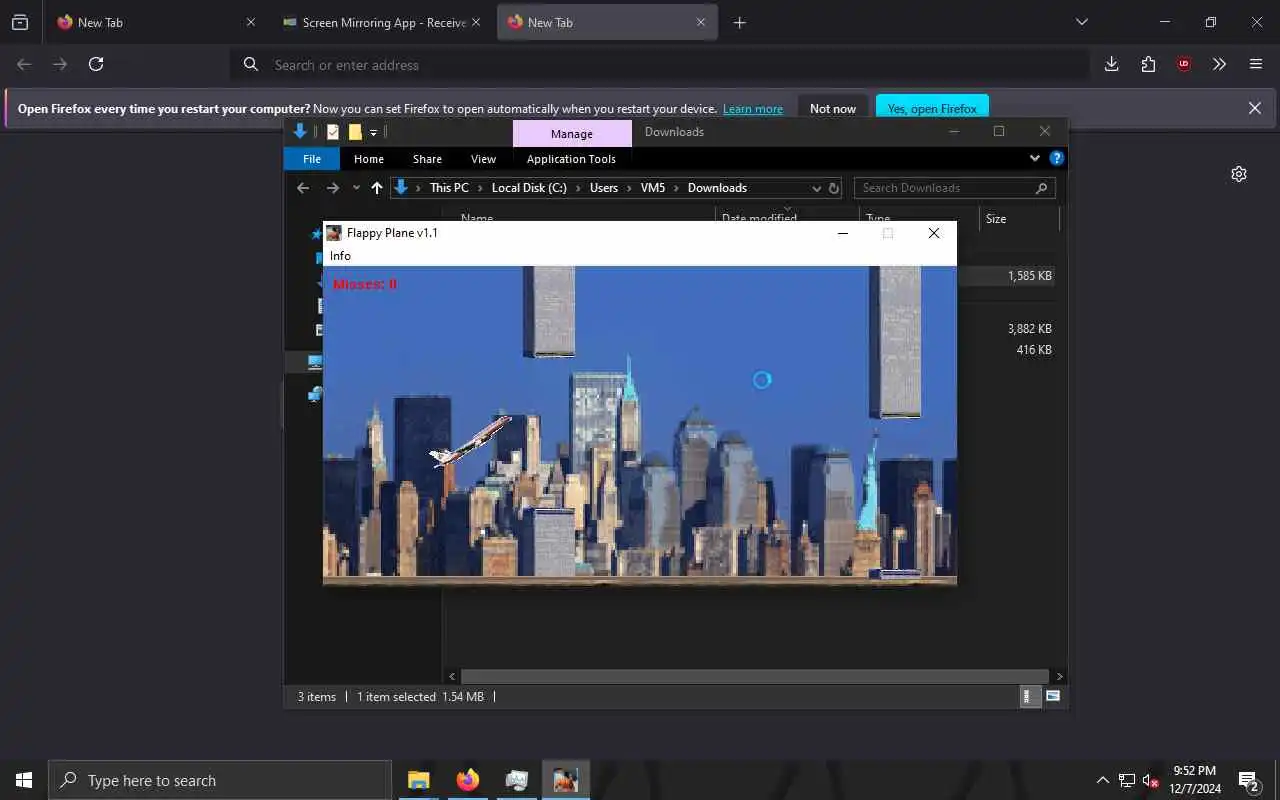The height and width of the screenshot is (800, 1280).
Task: Switch Explorer to large icons view
Action: pyautogui.click(x=1053, y=696)
